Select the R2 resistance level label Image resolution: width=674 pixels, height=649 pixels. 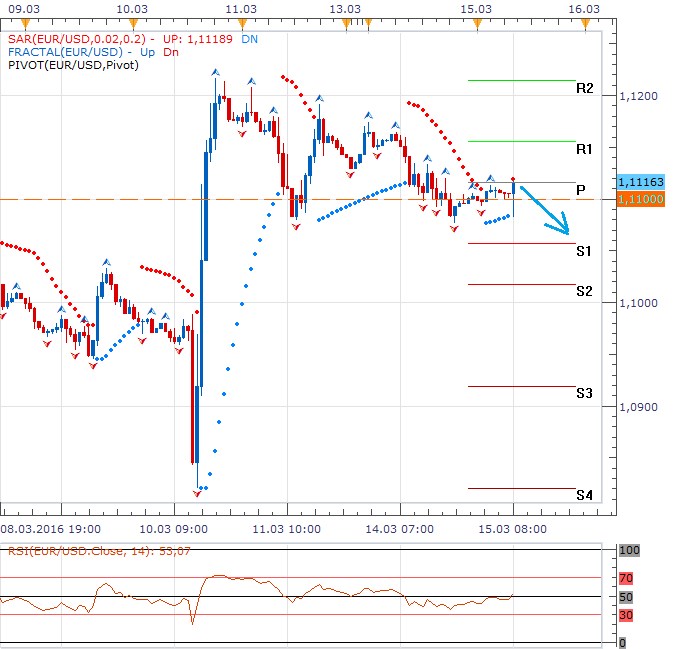(585, 88)
